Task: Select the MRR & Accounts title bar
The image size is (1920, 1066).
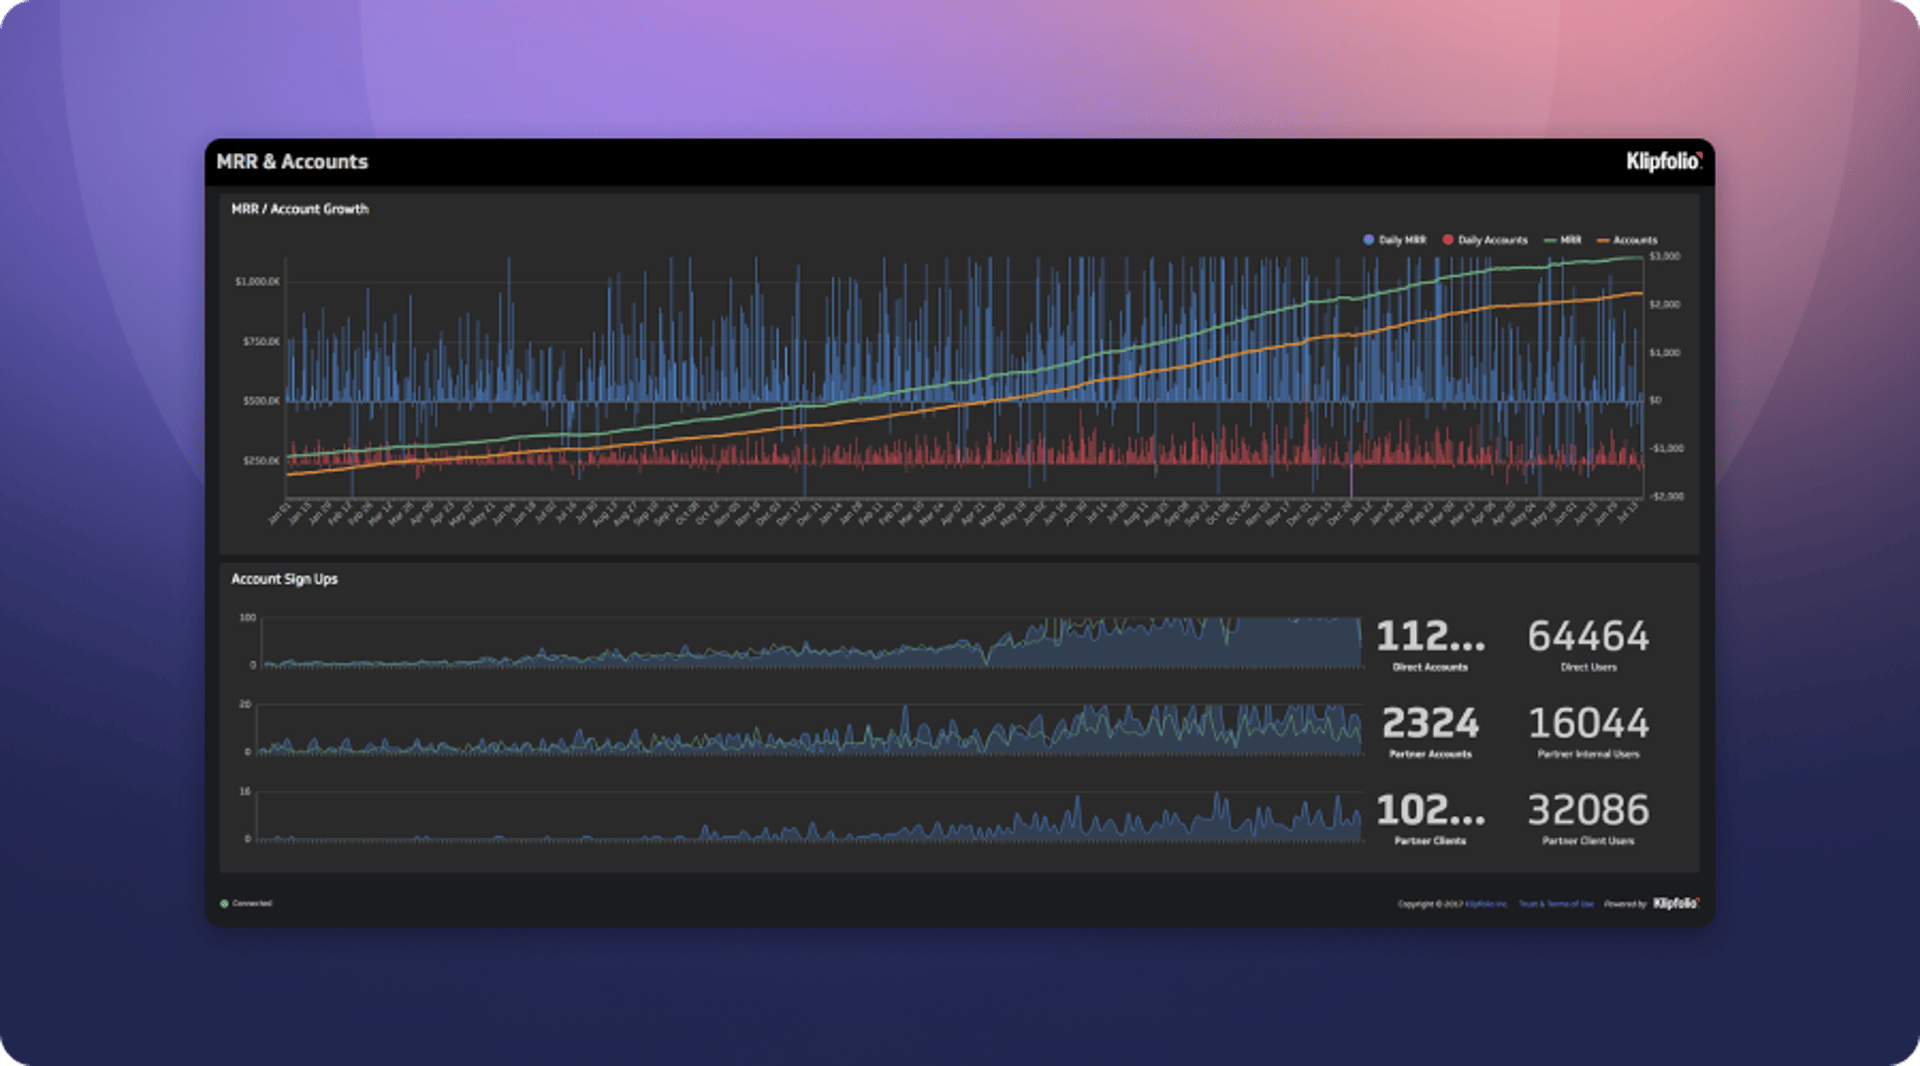Action: click(x=294, y=161)
